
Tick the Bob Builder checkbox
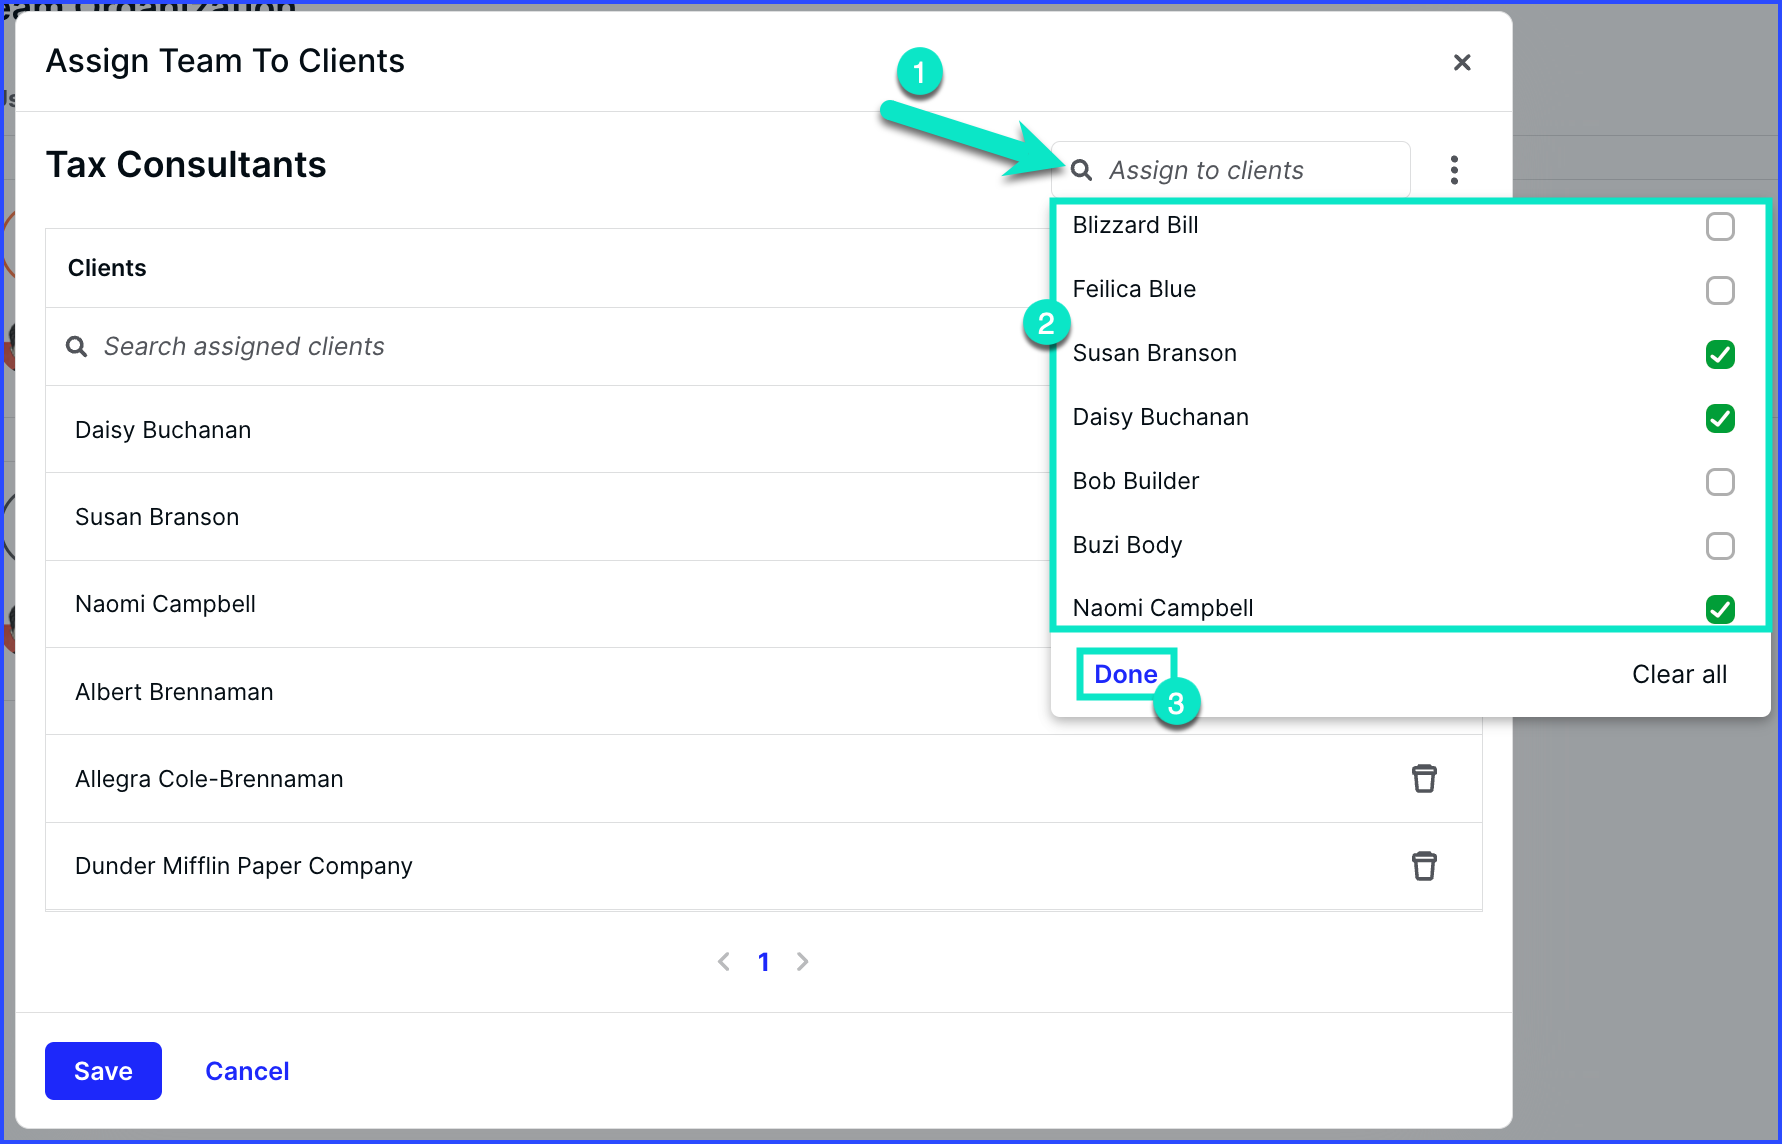1720,482
